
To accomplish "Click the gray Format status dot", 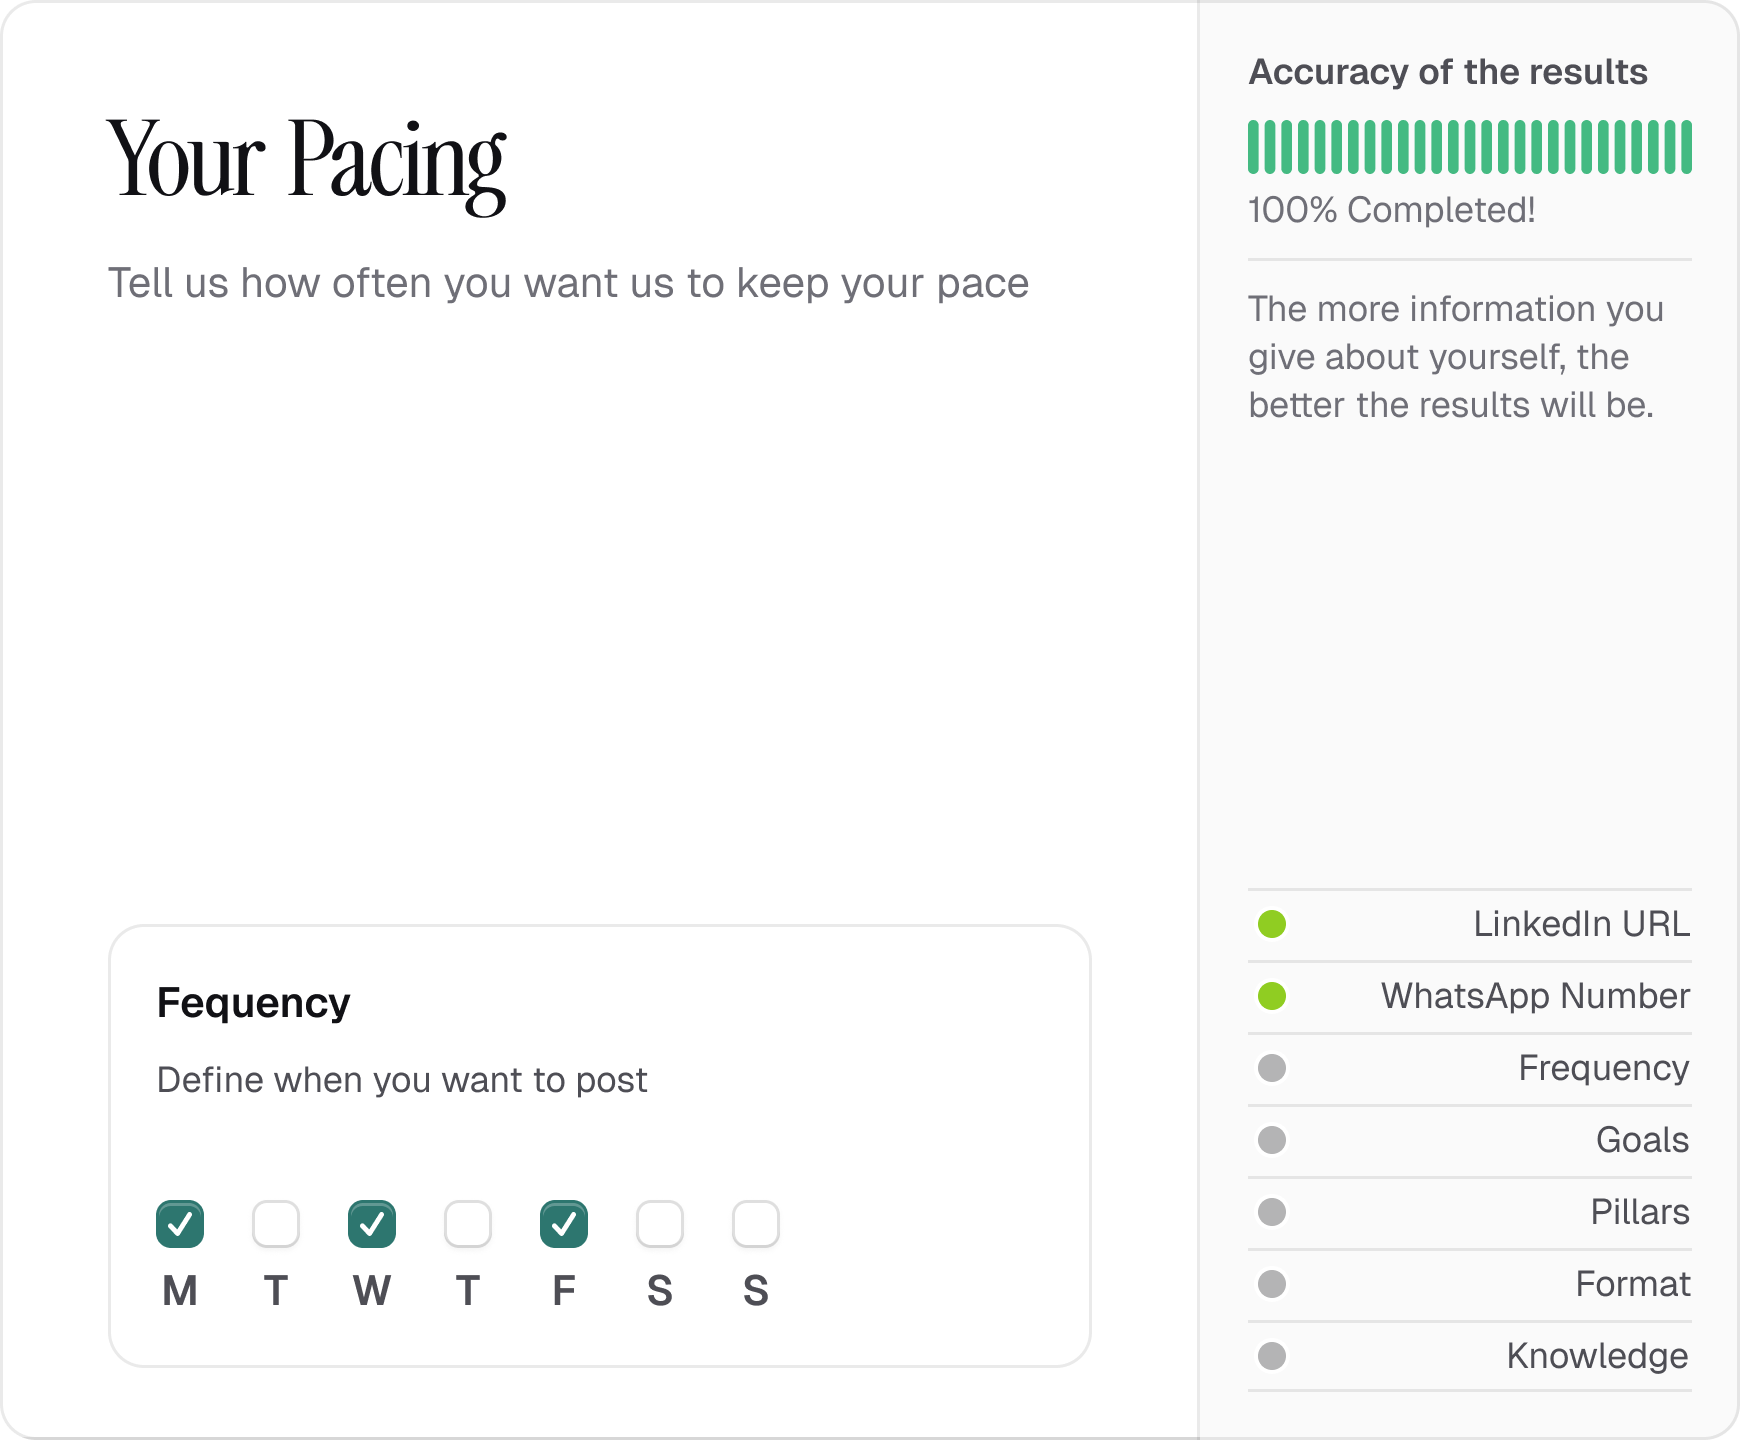I will click(x=1272, y=1284).
